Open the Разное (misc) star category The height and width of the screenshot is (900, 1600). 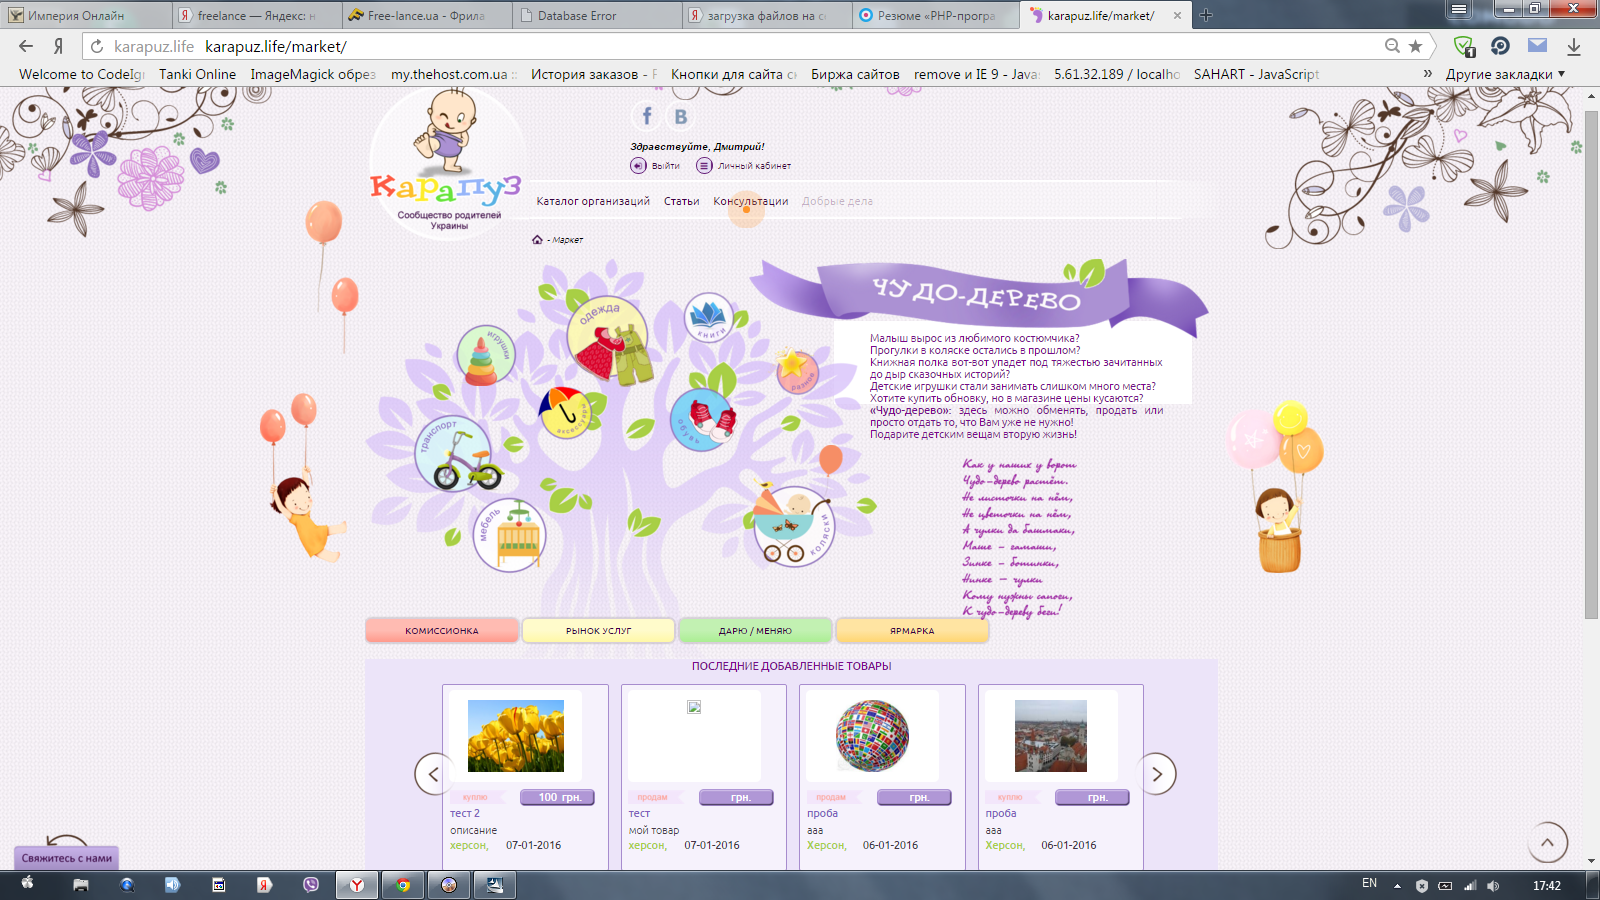tap(797, 372)
